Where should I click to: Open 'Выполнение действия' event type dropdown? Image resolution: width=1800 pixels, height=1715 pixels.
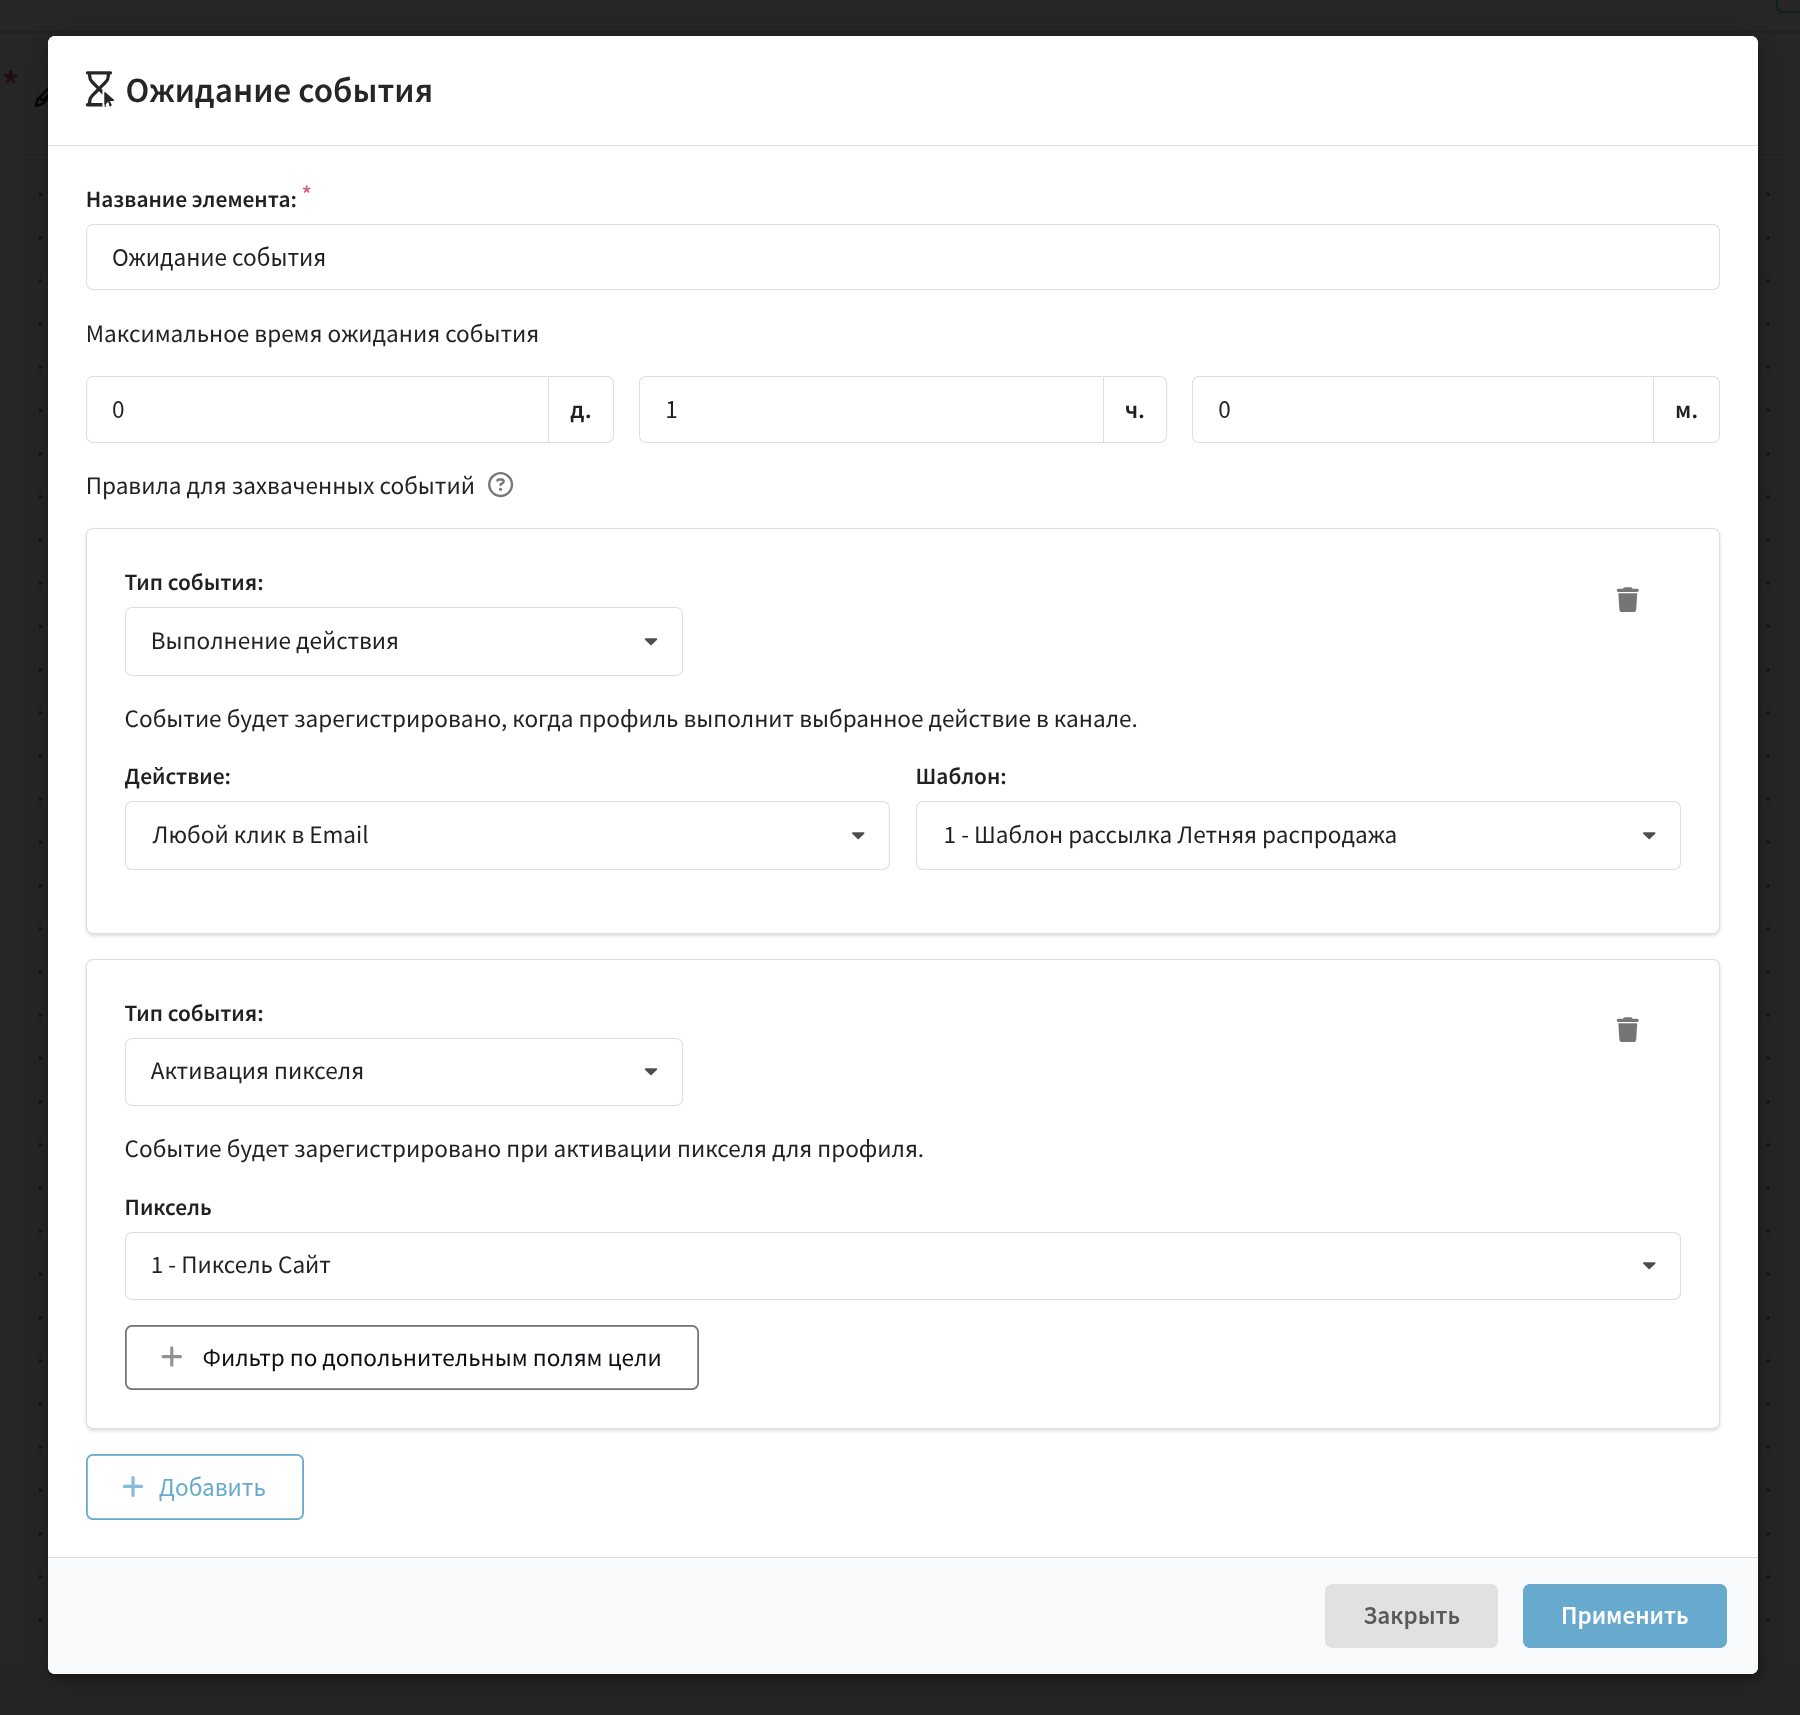tap(403, 641)
